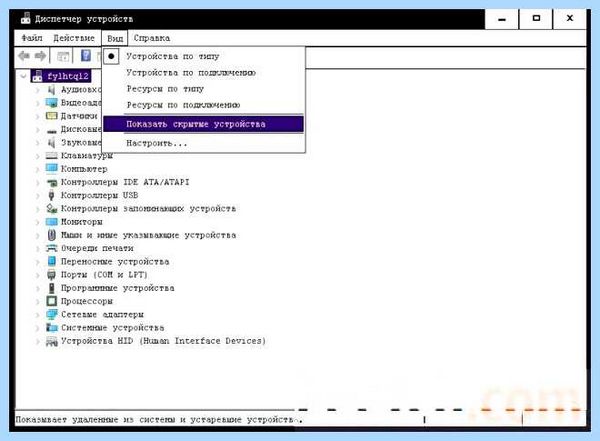Choose Ресурсы по подключению menu item
This screenshot has width=600, height=441.
pyautogui.click(x=204, y=105)
